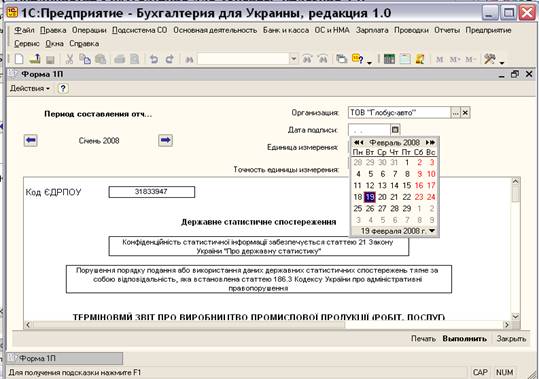Click the Код ЄДРПОУ field 31833947

coord(152,192)
